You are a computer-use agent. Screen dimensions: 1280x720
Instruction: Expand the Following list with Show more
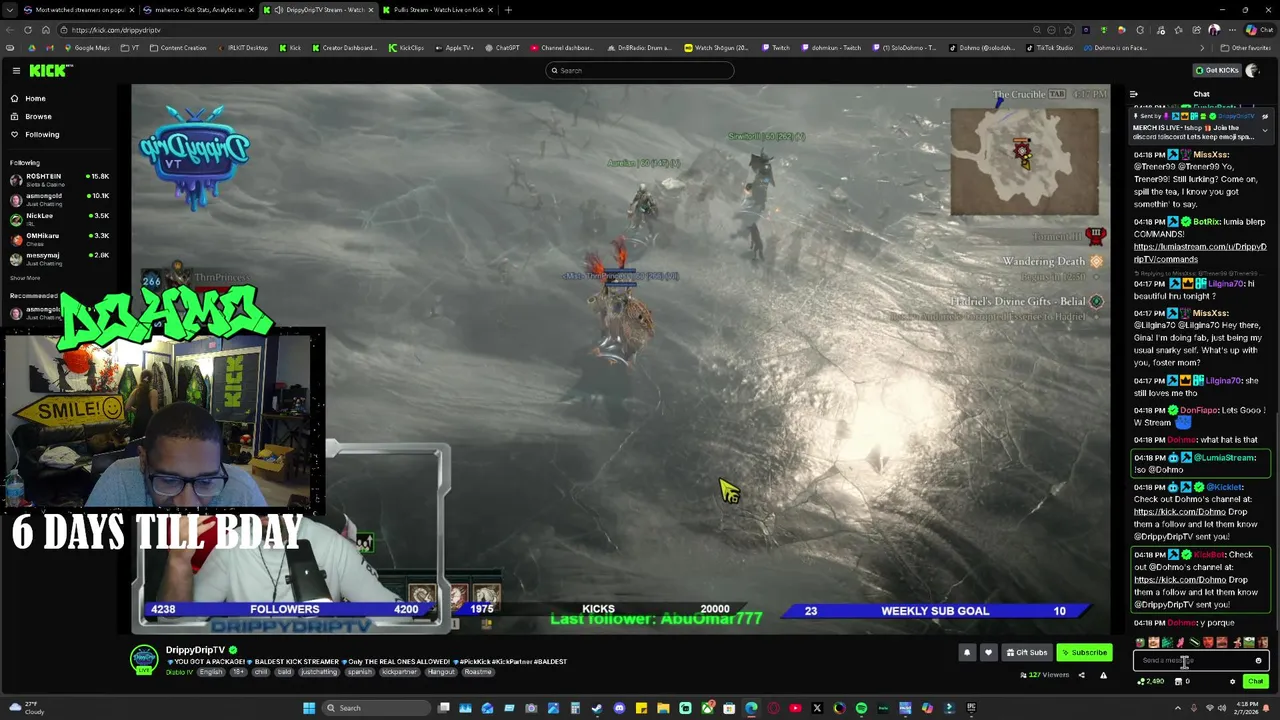[25, 278]
